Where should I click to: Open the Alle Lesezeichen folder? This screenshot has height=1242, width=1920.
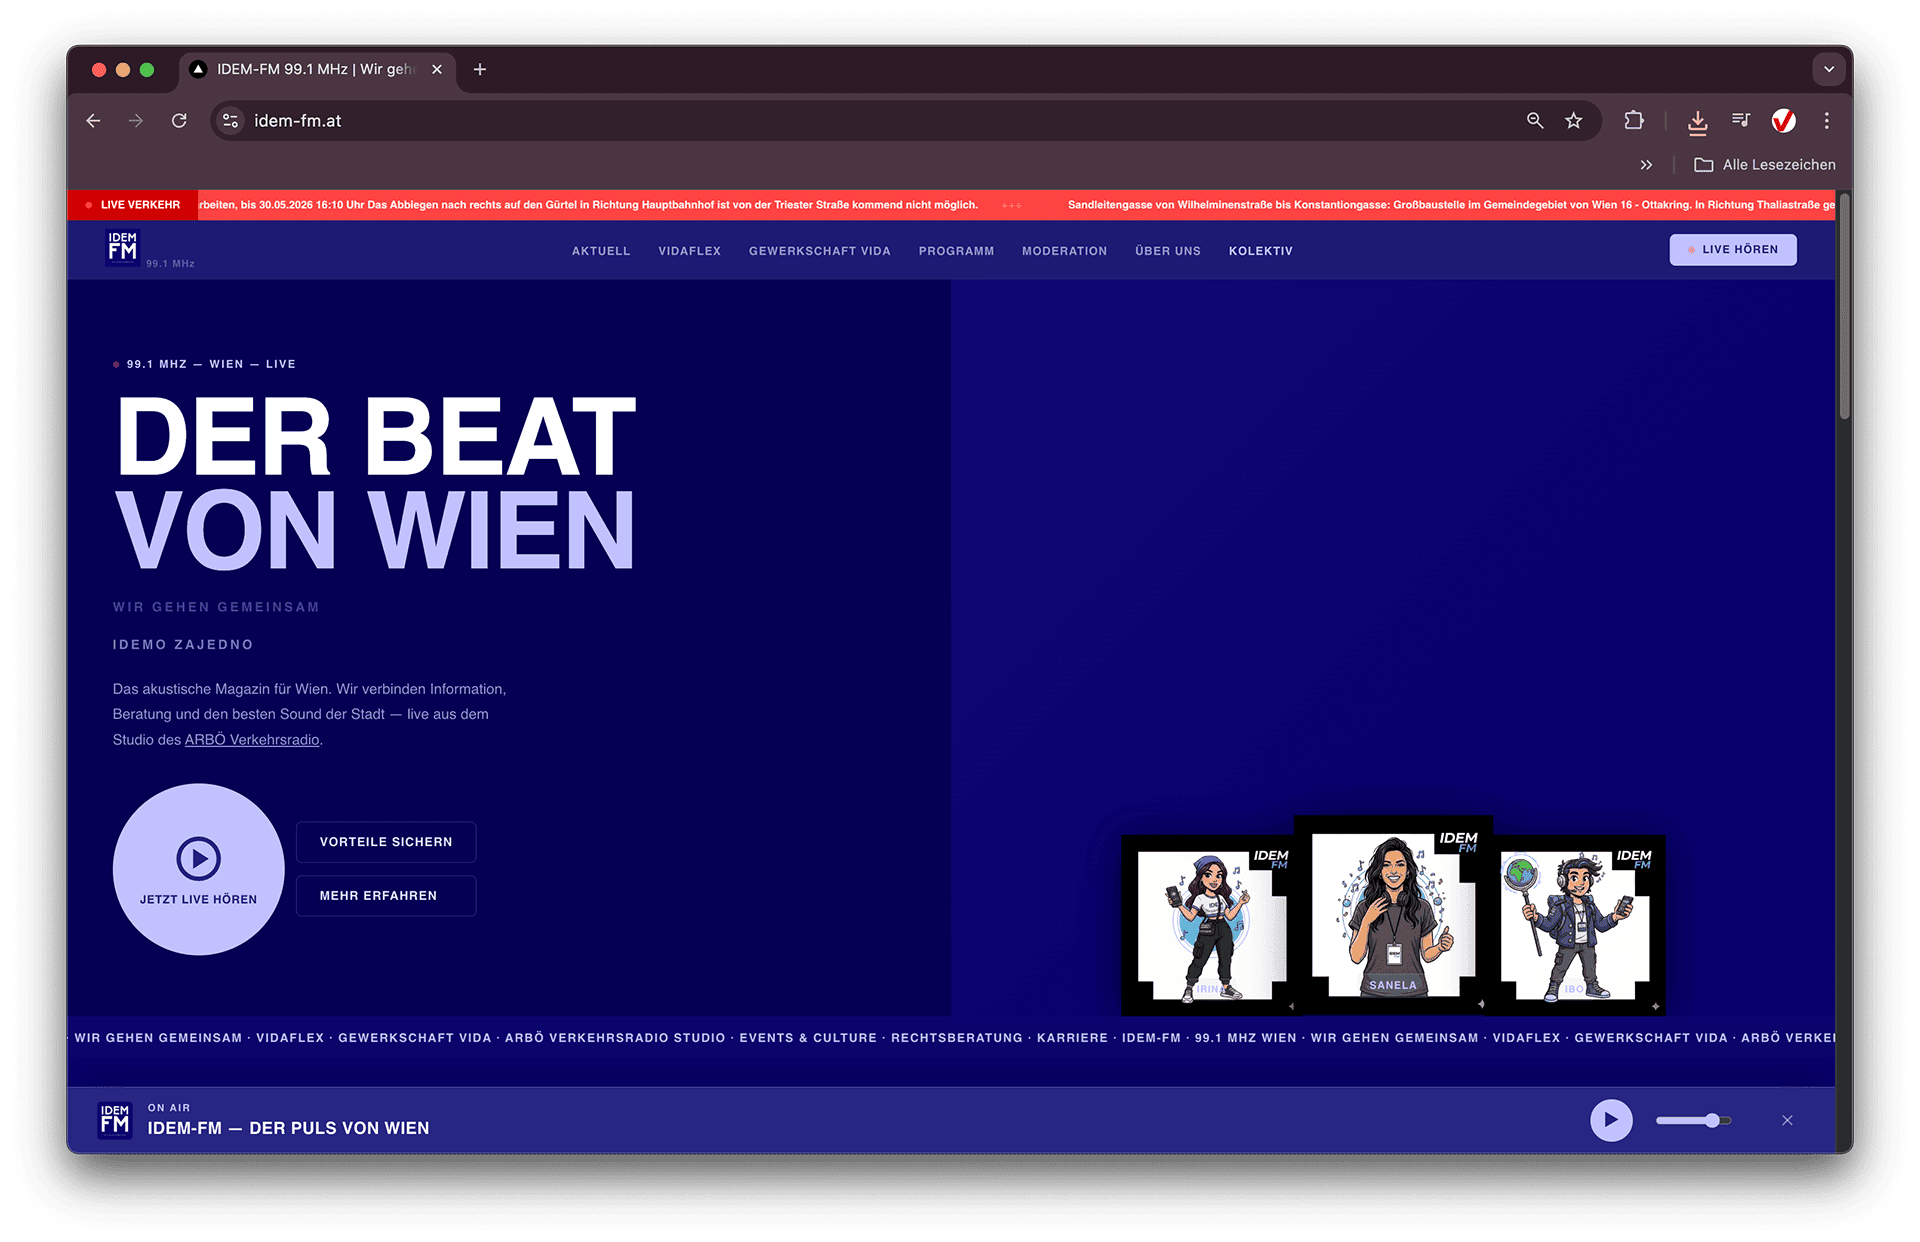click(x=1765, y=165)
